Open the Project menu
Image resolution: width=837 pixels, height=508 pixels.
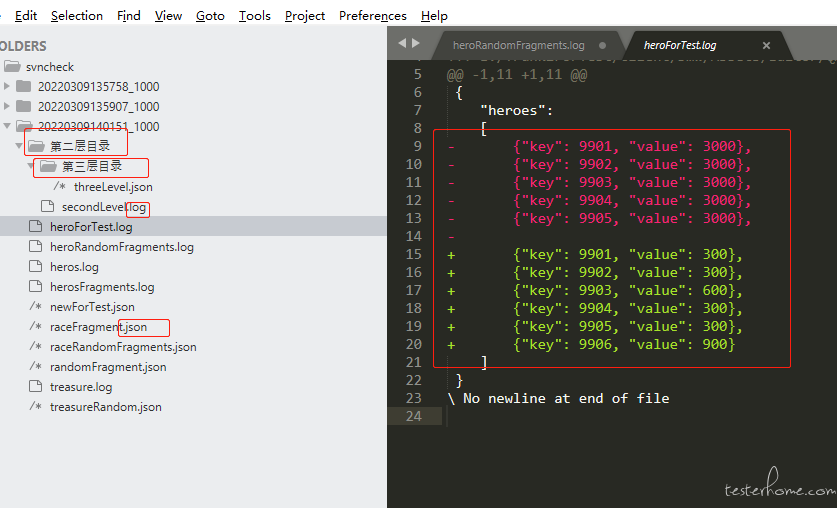pos(305,16)
